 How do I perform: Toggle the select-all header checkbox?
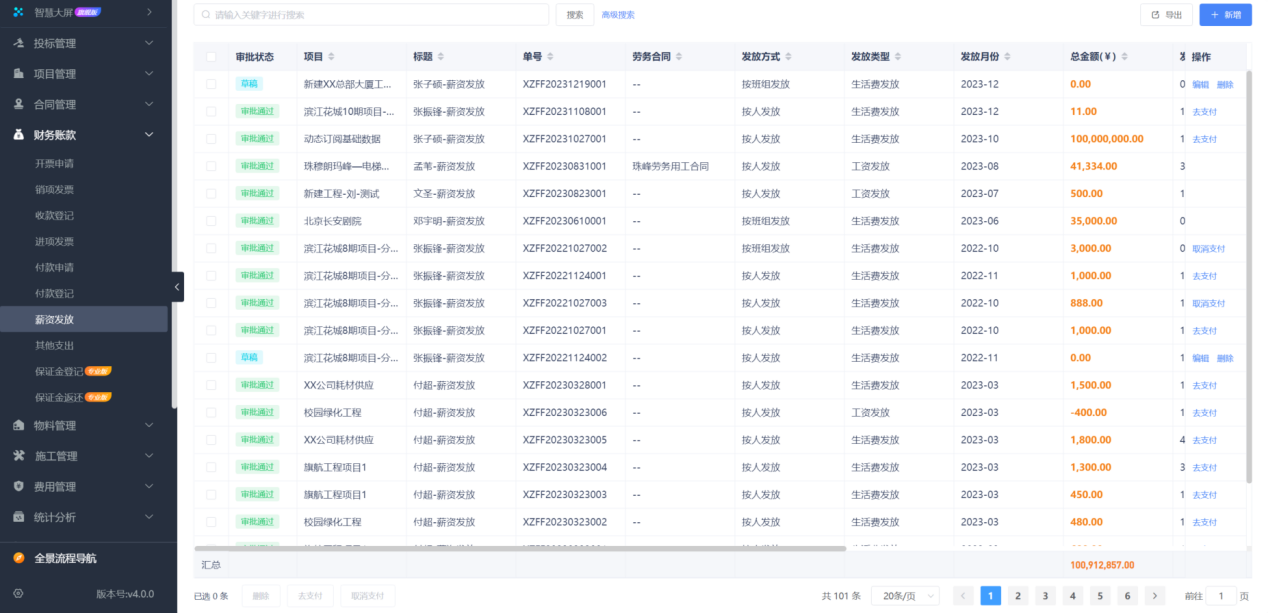click(x=211, y=57)
